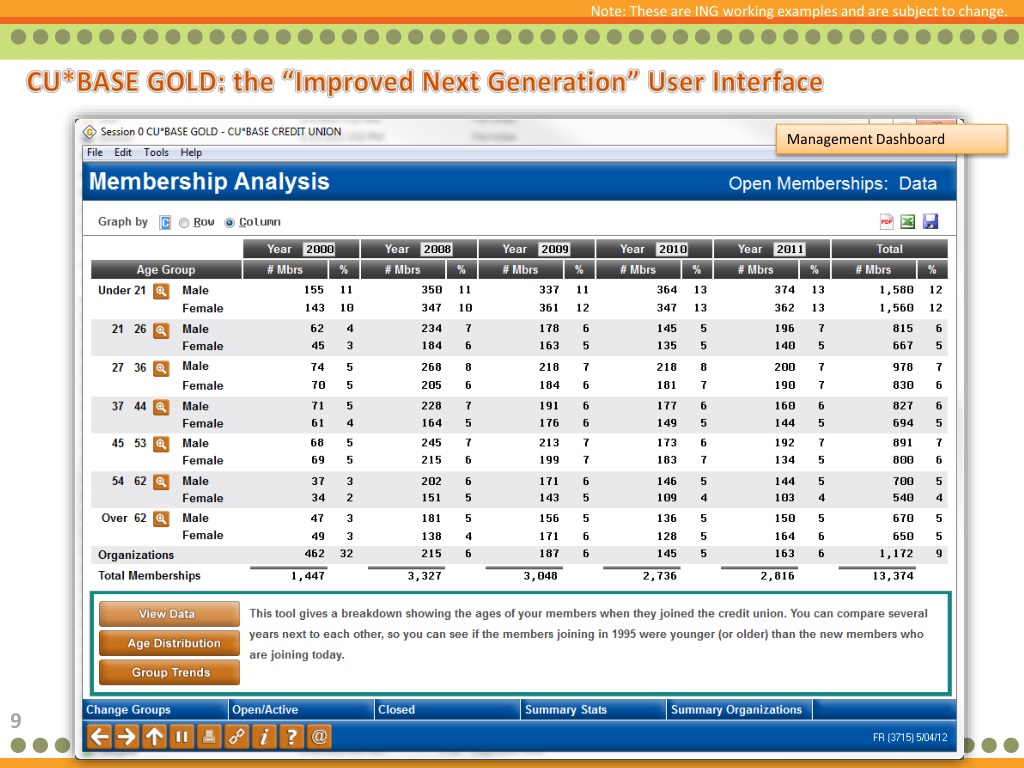
Task: Zoom into the 27-36 age group
Action: click(161, 368)
